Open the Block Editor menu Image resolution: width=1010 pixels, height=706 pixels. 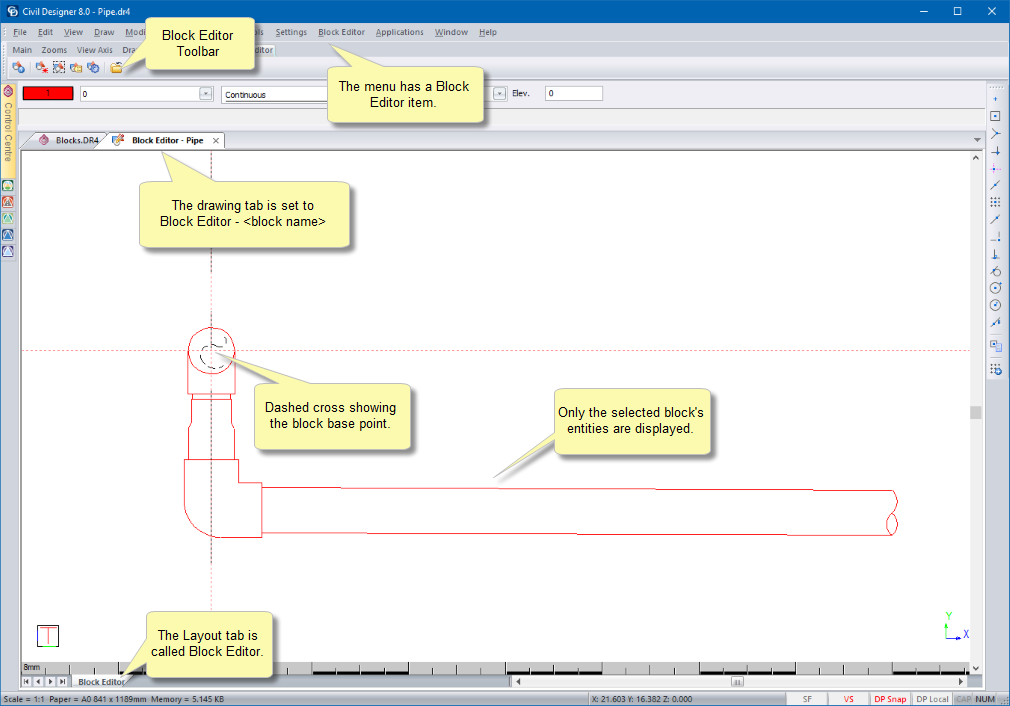(x=341, y=32)
